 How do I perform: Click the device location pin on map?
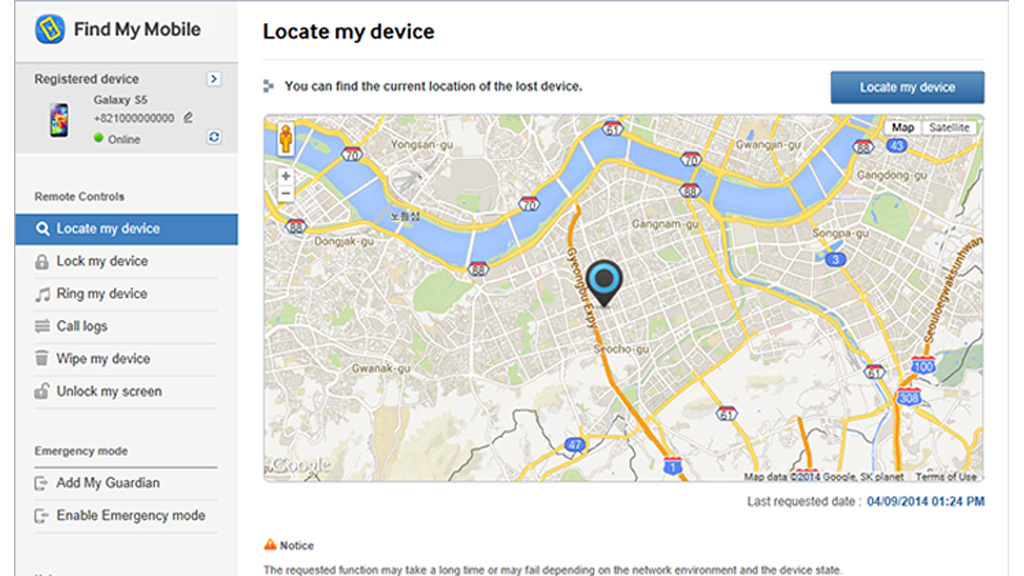click(x=604, y=281)
